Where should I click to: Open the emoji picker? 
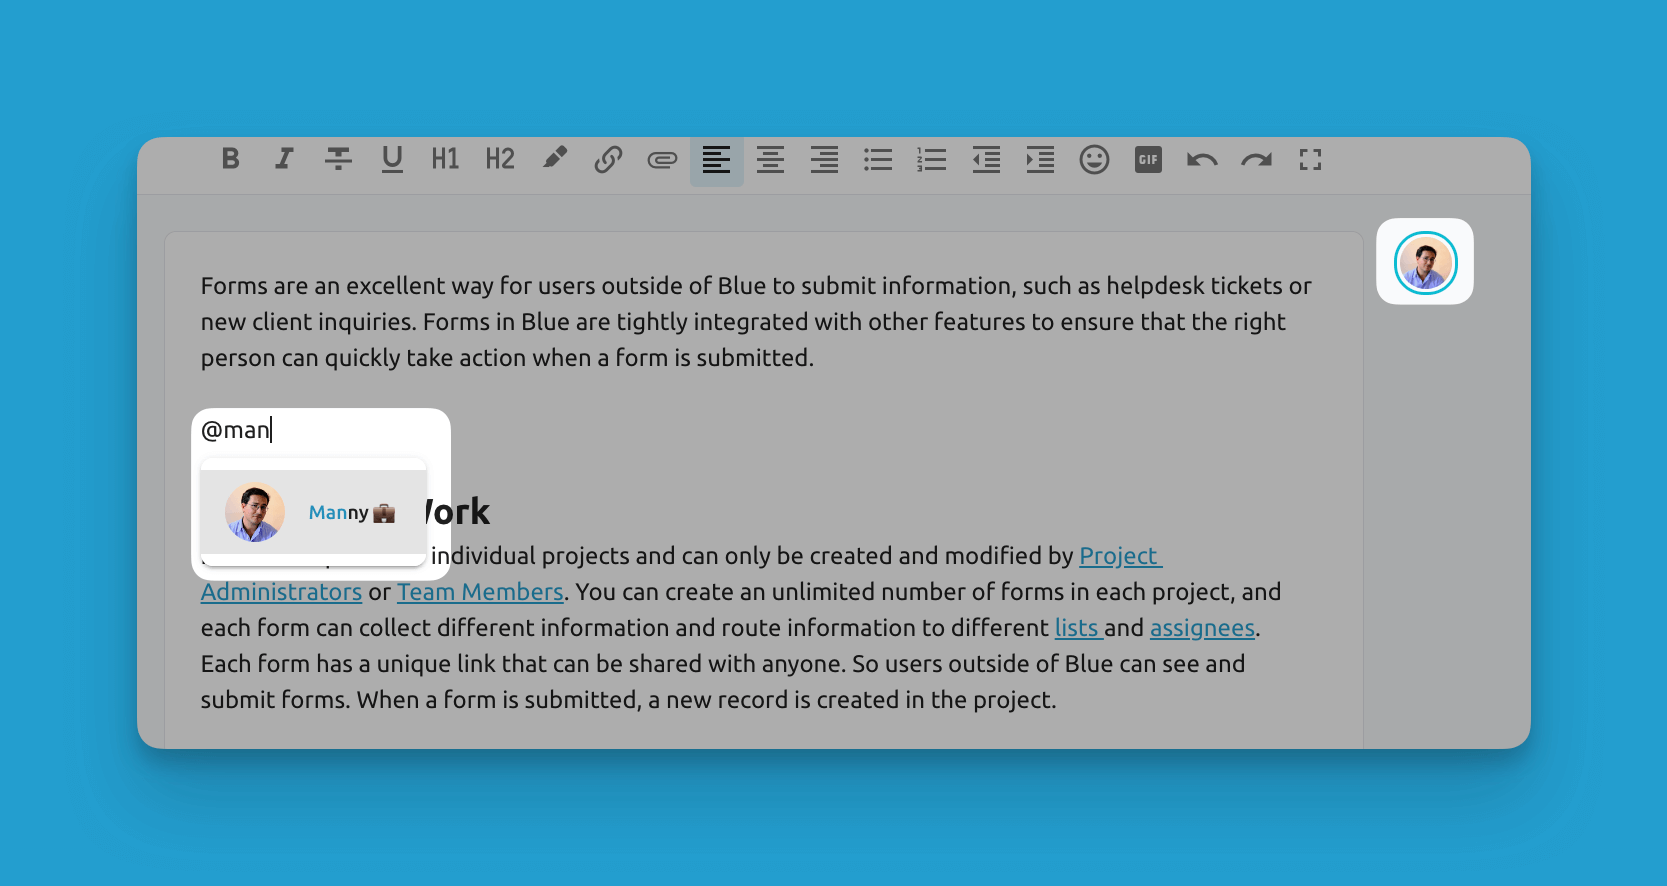1094,160
